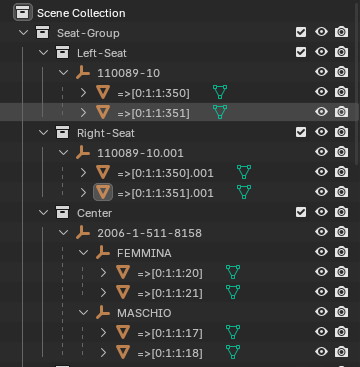Viewport: 360px width, 367px height.
Task: Hide =>[0:1:1:18] using its eye icon
Action: click(x=321, y=352)
